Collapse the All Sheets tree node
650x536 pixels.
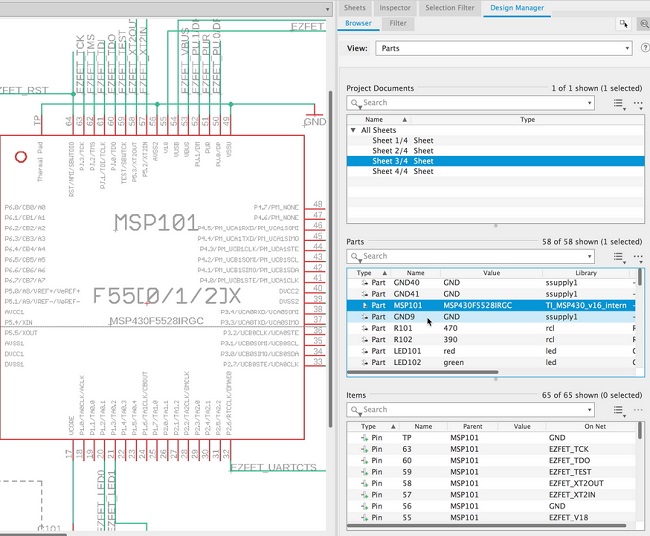pyautogui.click(x=353, y=130)
